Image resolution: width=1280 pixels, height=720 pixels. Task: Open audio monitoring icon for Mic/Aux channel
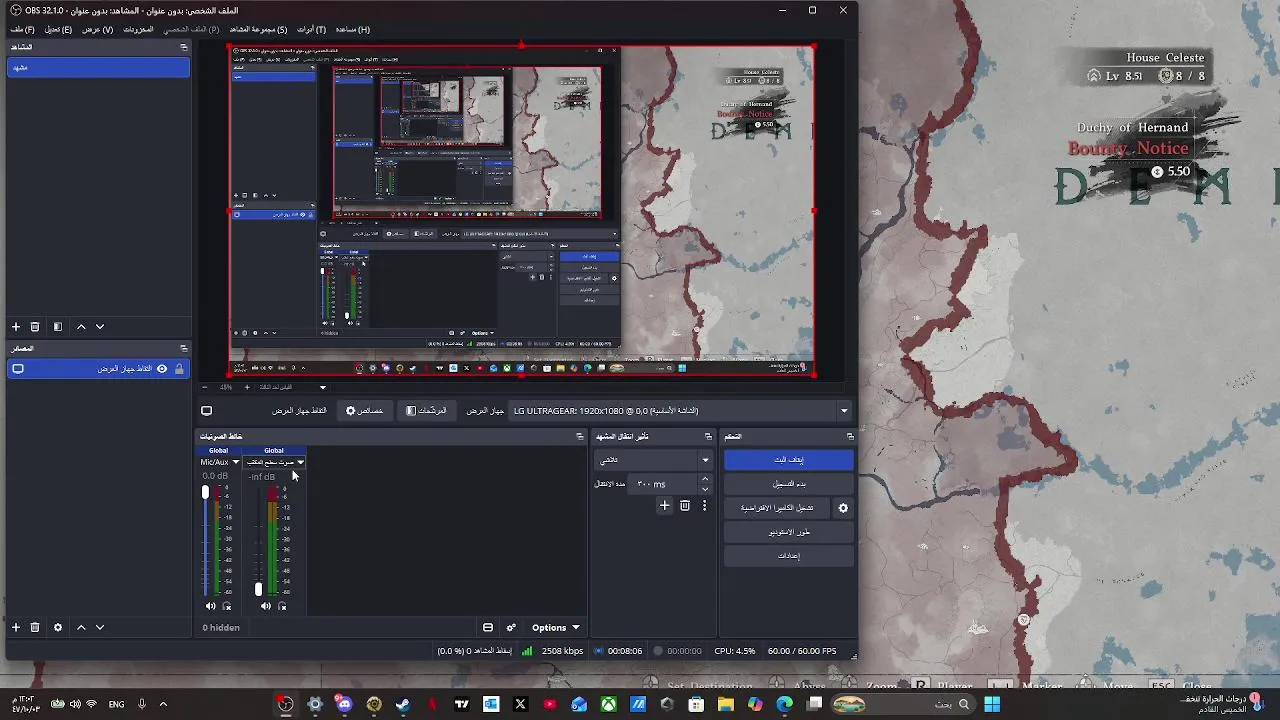227,606
